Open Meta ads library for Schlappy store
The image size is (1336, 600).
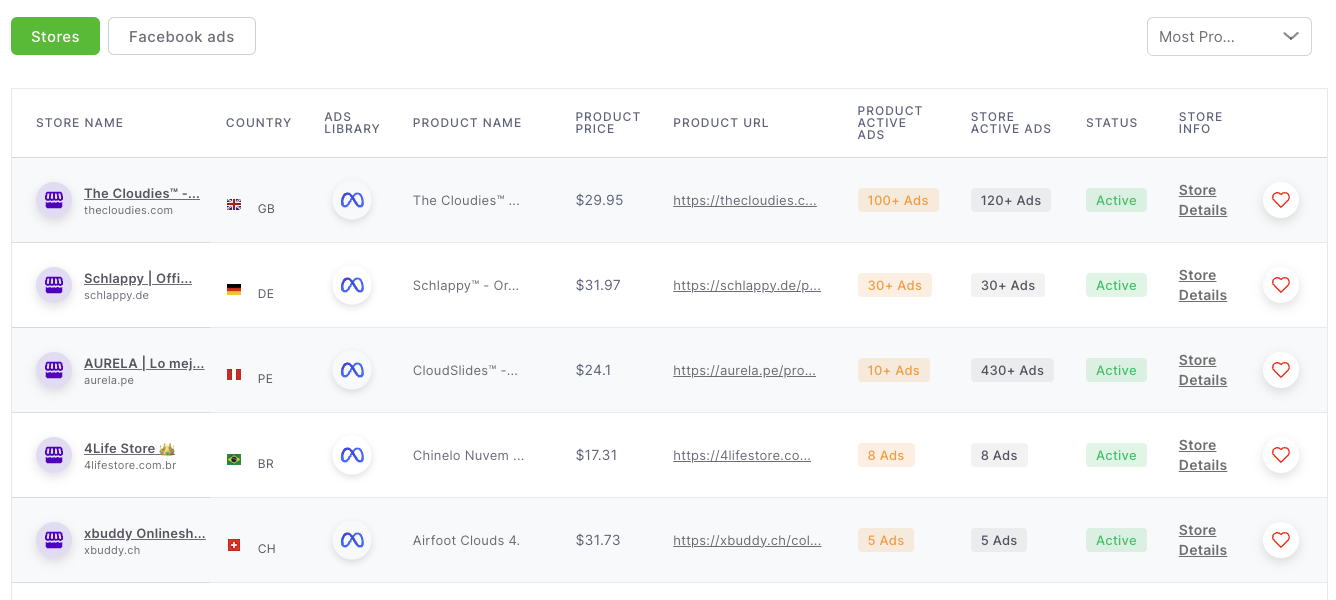click(352, 285)
